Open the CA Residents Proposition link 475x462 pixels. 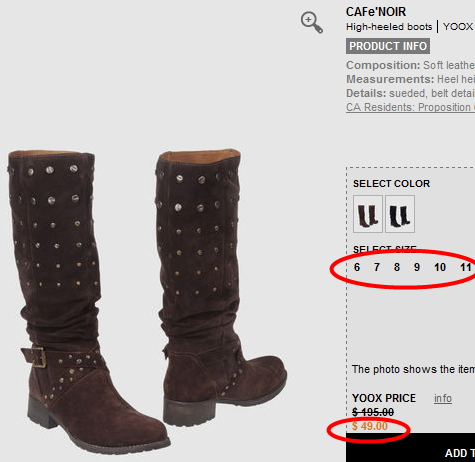coord(410,107)
